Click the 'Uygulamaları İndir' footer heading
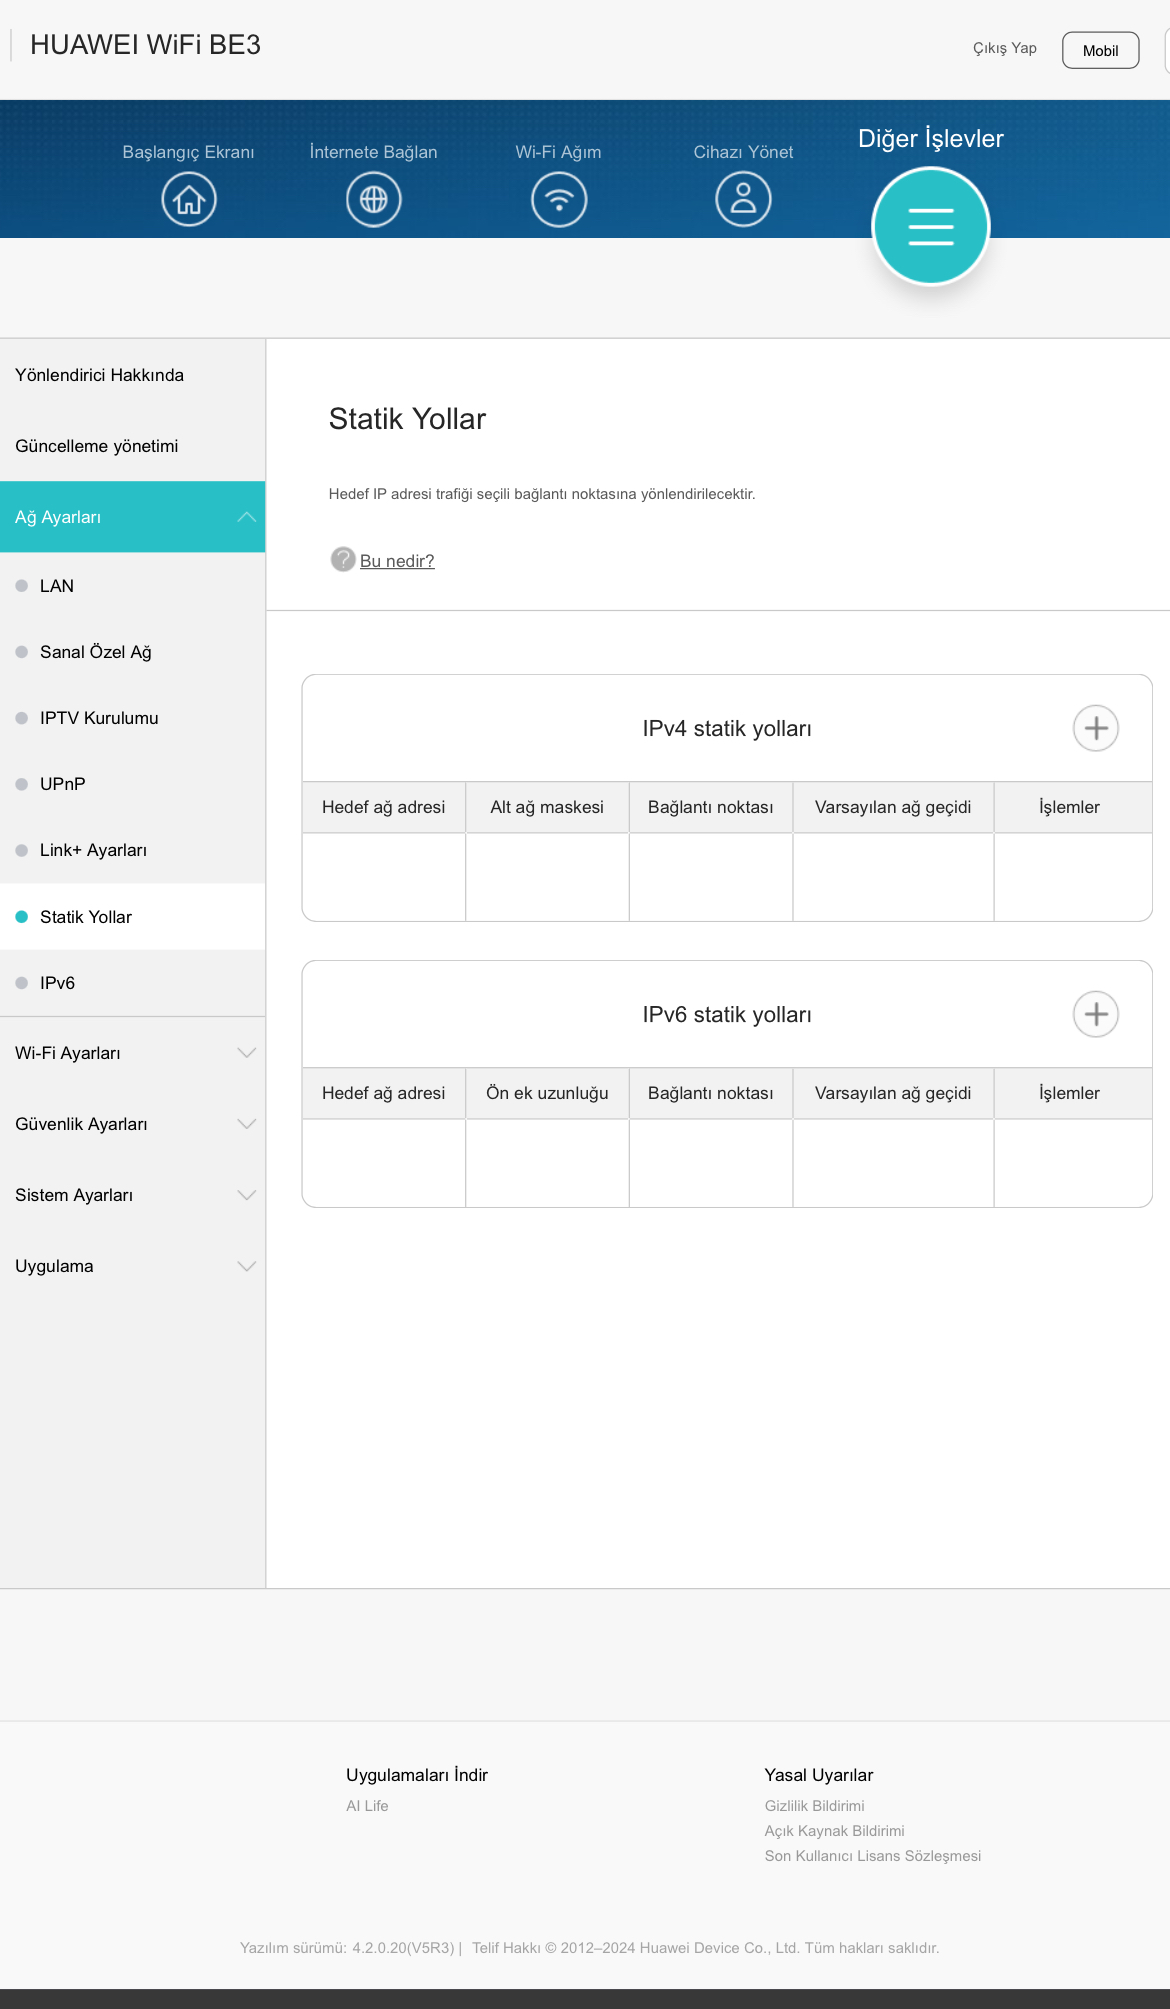 [417, 1775]
